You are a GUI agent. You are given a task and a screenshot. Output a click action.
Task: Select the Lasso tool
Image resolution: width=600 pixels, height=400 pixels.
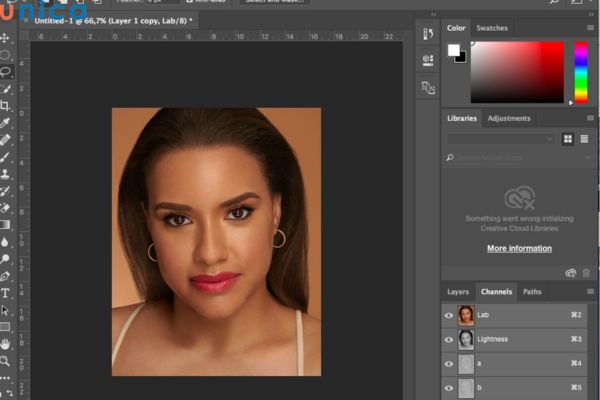coord(6,72)
